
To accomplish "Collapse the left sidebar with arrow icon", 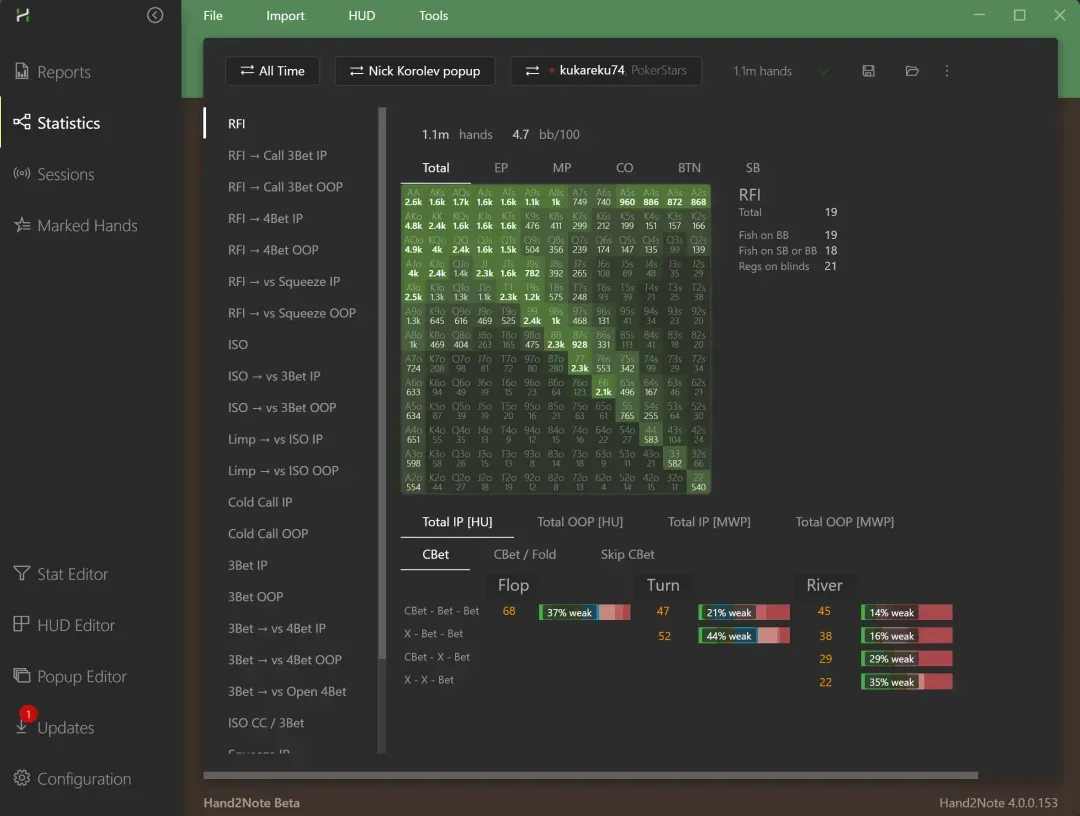I will tap(154, 15).
